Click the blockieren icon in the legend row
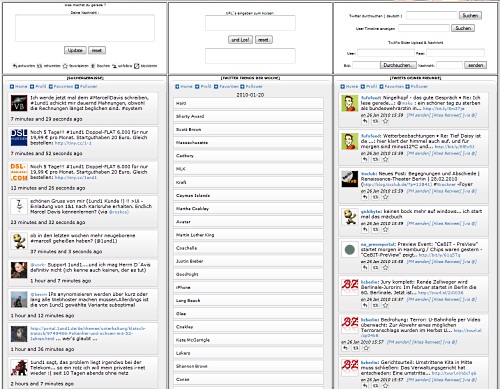This screenshot has width=500, height=389. (x=137, y=66)
